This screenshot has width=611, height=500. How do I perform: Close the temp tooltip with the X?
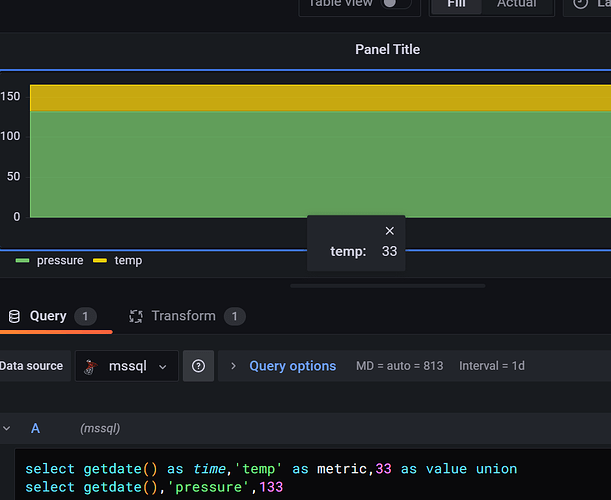pyautogui.click(x=389, y=231)
